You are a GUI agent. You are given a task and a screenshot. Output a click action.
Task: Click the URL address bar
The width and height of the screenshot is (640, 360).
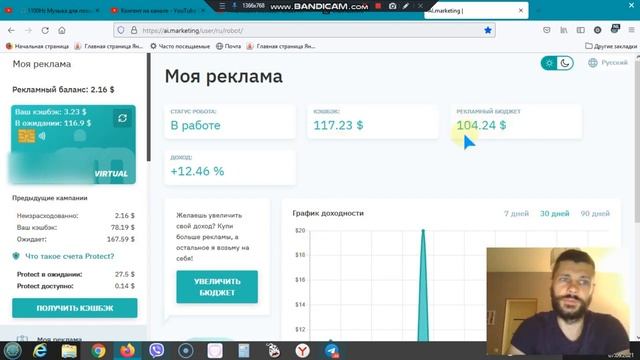click(x=304, y=30)
